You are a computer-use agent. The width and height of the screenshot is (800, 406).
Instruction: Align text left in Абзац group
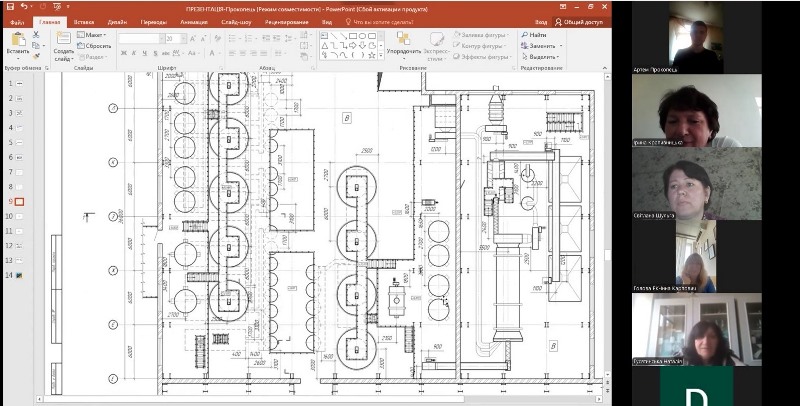coord(232,53)
